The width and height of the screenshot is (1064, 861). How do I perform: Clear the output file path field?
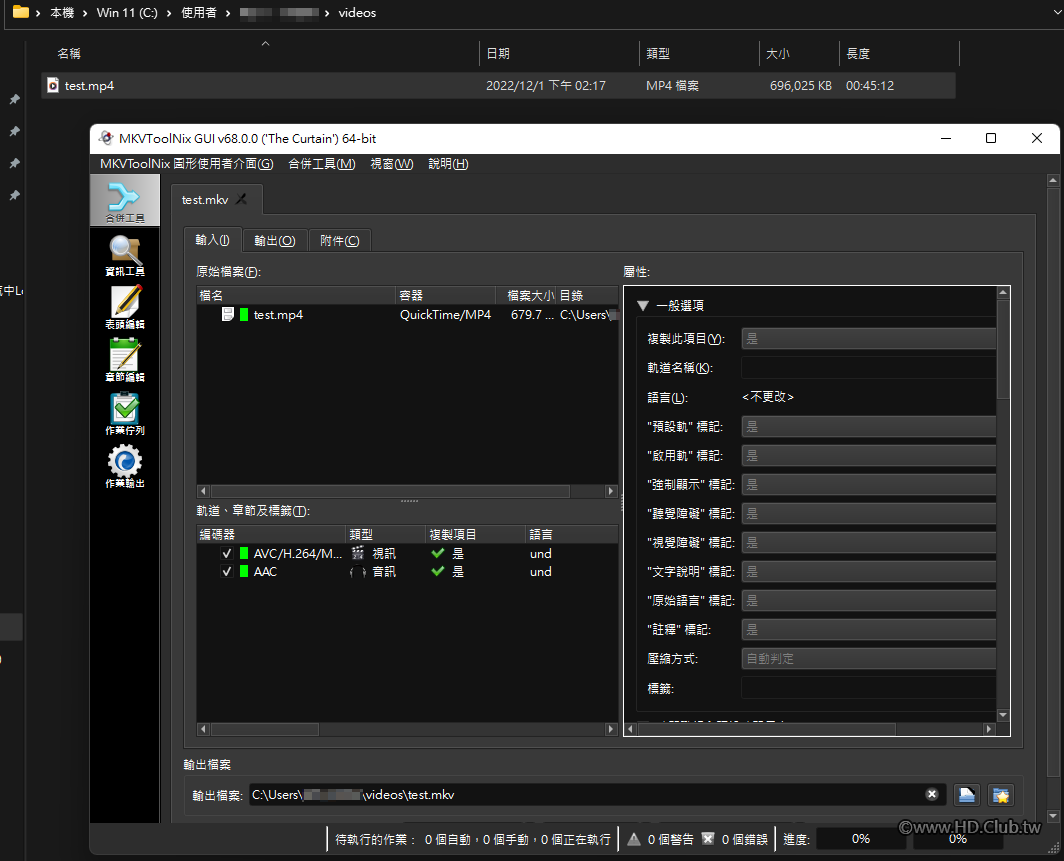932,795
